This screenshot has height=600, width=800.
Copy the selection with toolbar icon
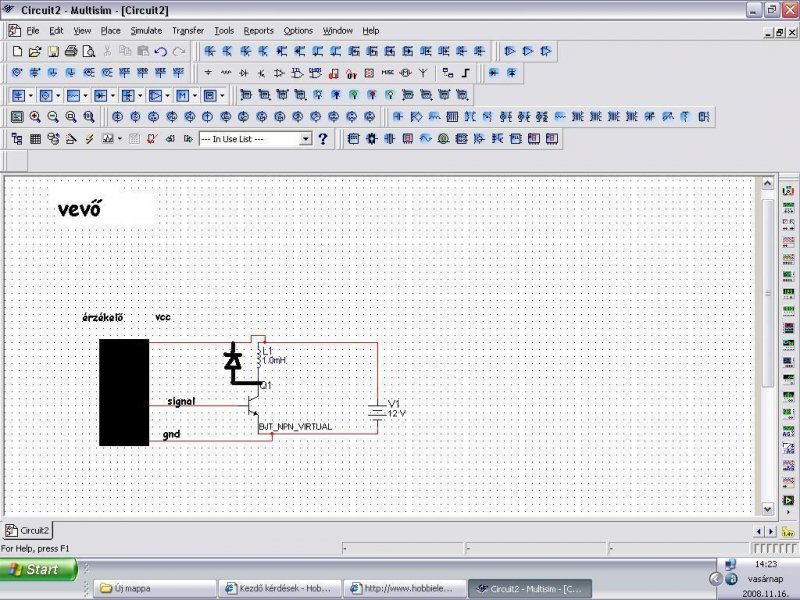(x=125, y=51)
